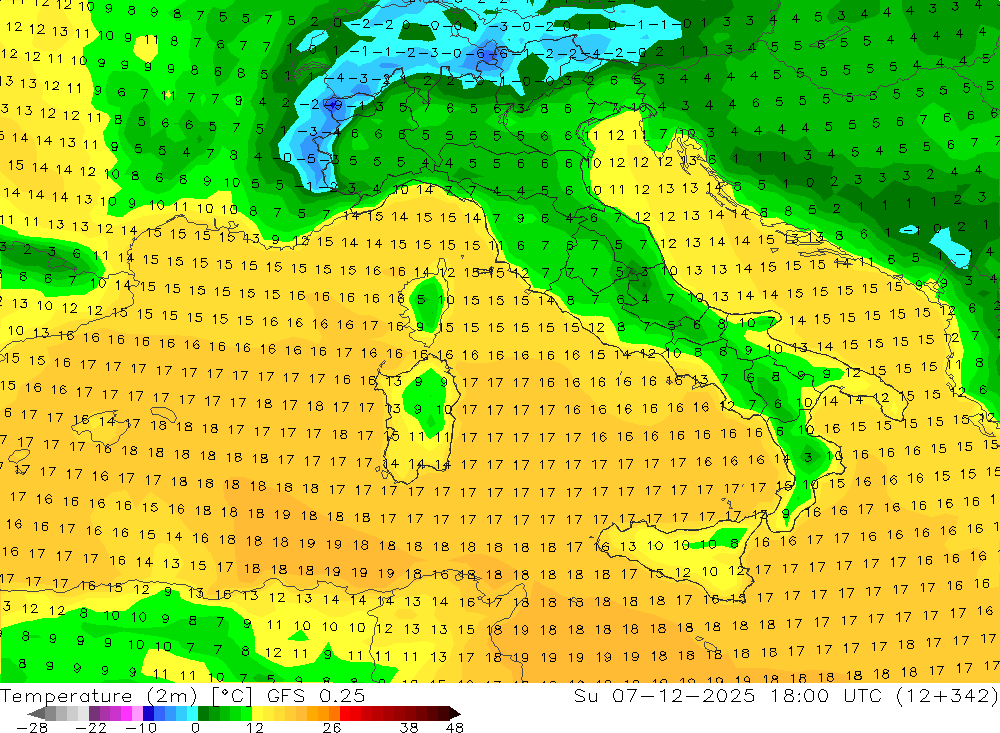Click the legend's right dark arrow tip
The image size is (1000, 733).
[x=455, y=713]
